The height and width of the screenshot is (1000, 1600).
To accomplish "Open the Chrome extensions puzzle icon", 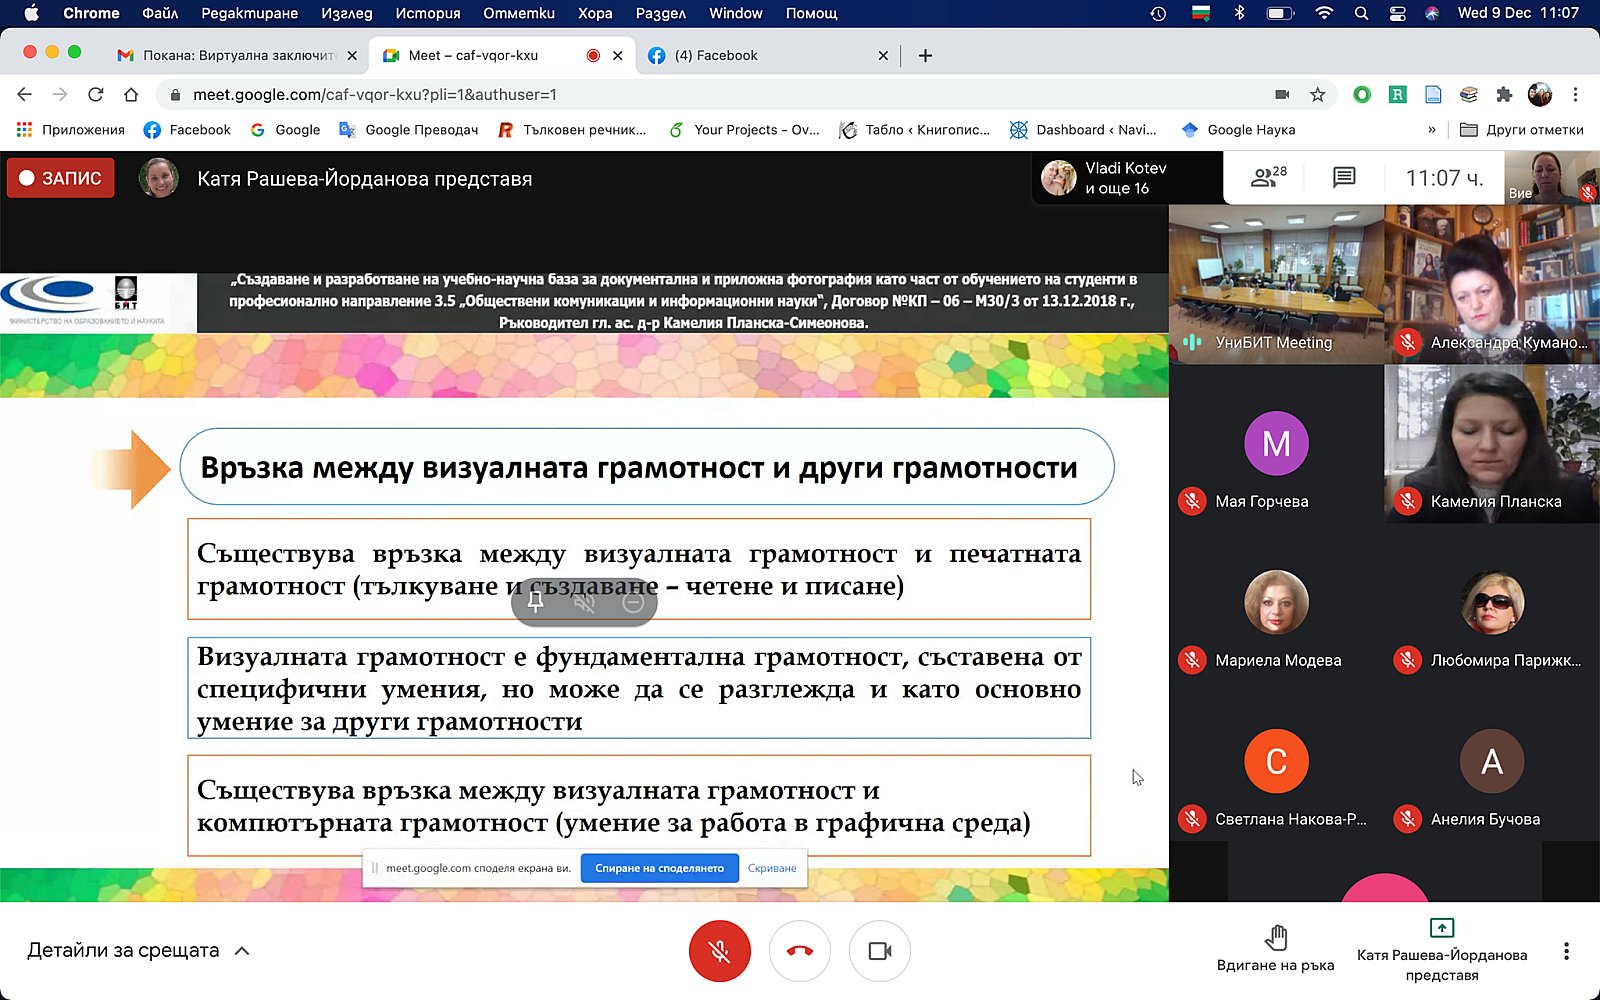I will tap(1504, 95).
